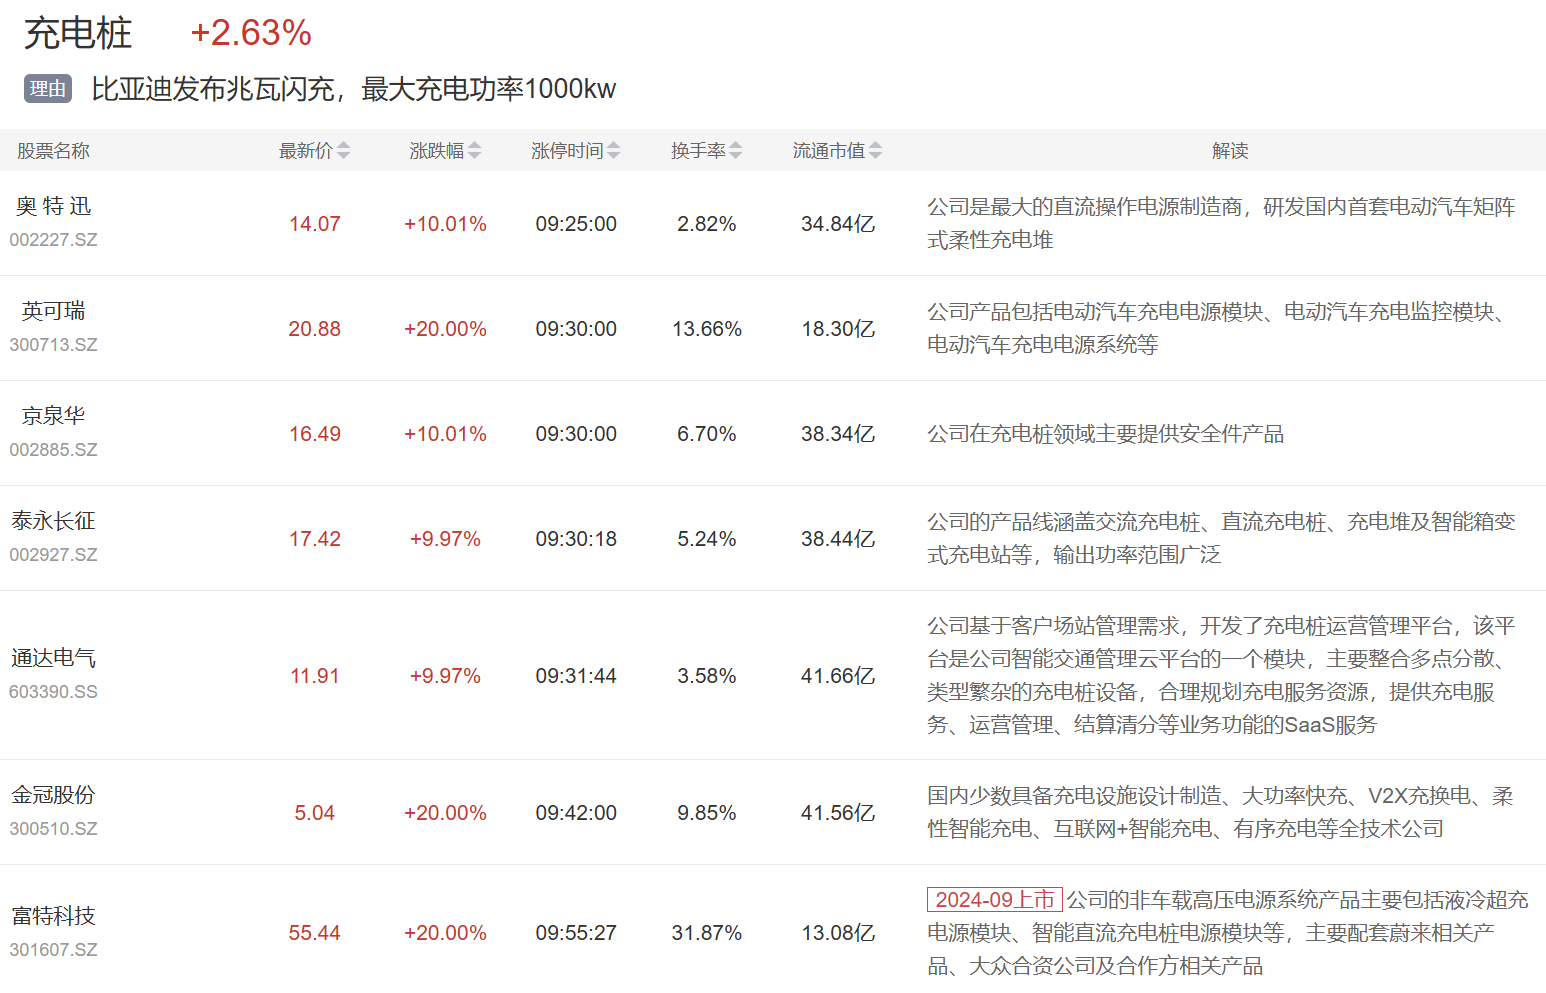Sort by 最新价 column arrows
This screenshot has height=993, width=1546.
343,151
